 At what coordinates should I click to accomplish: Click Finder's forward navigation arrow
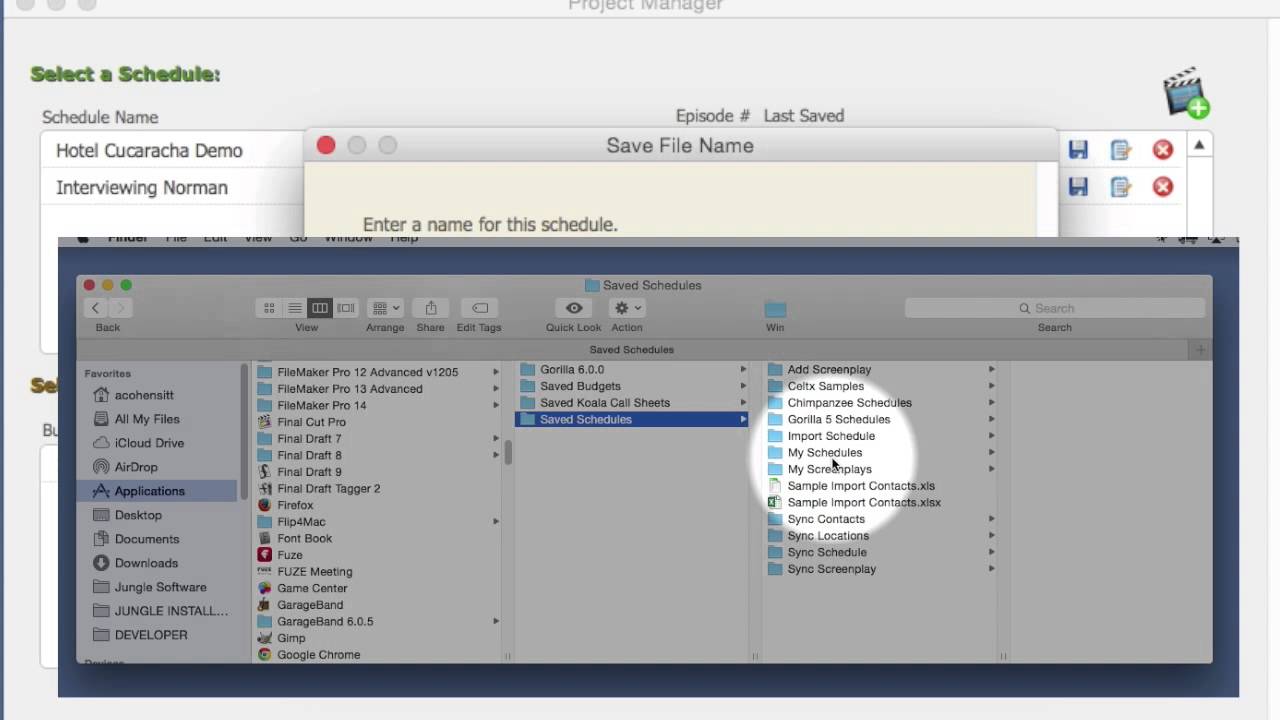click(x=120, y=308)
